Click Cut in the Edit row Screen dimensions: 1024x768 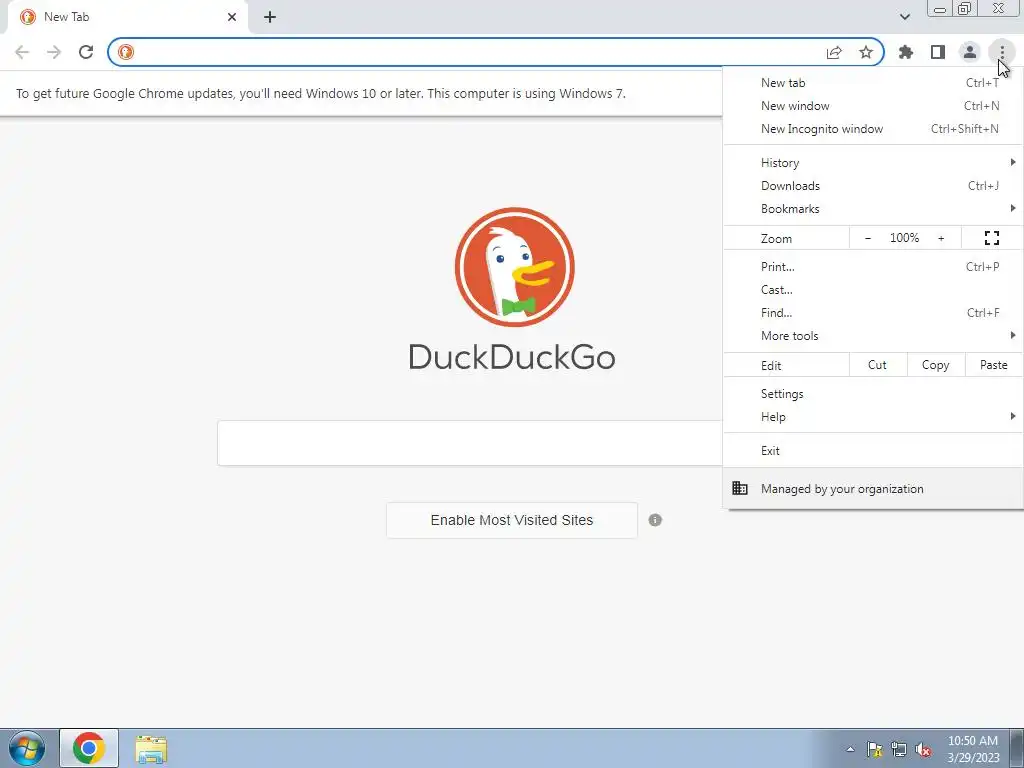[x=878, y=365]
